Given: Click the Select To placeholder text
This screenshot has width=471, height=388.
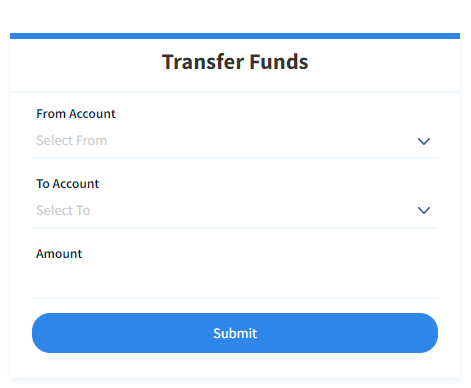Looking at the screenshot, I should [63, 211].
